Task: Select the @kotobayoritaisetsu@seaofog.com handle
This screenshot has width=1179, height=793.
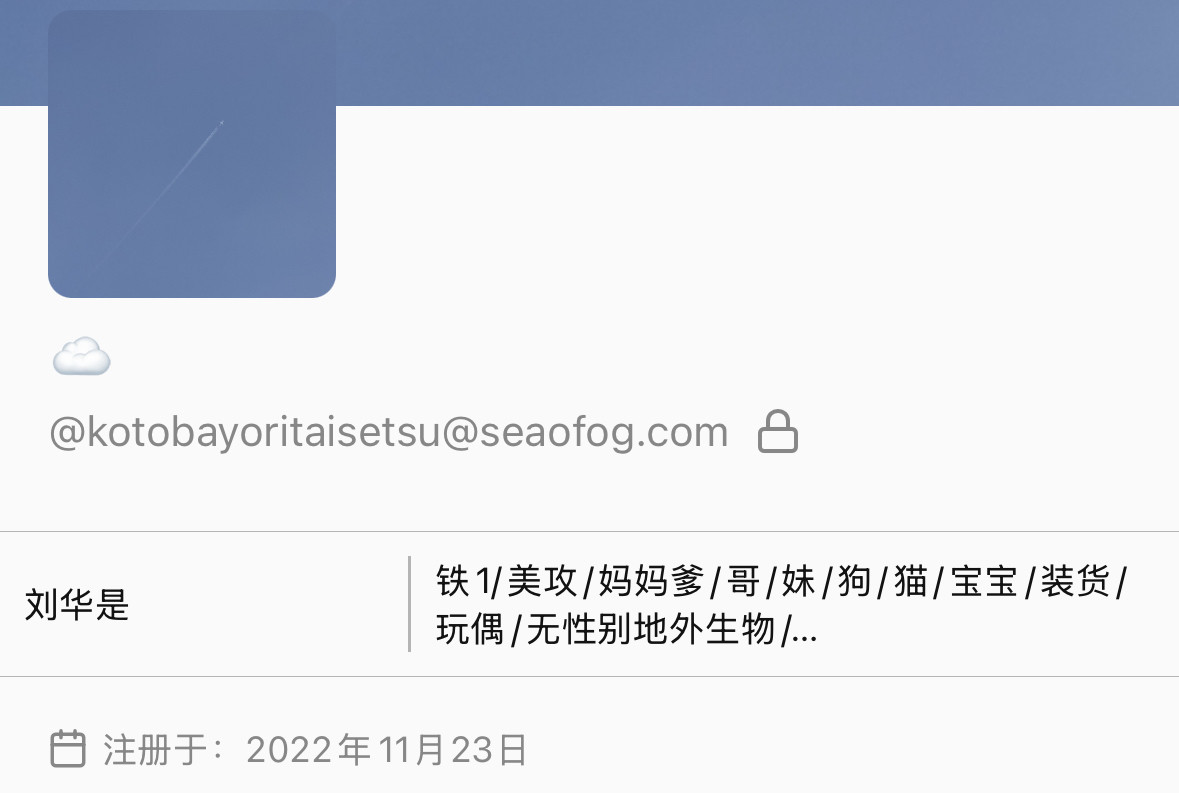Action: pos(389,433)
